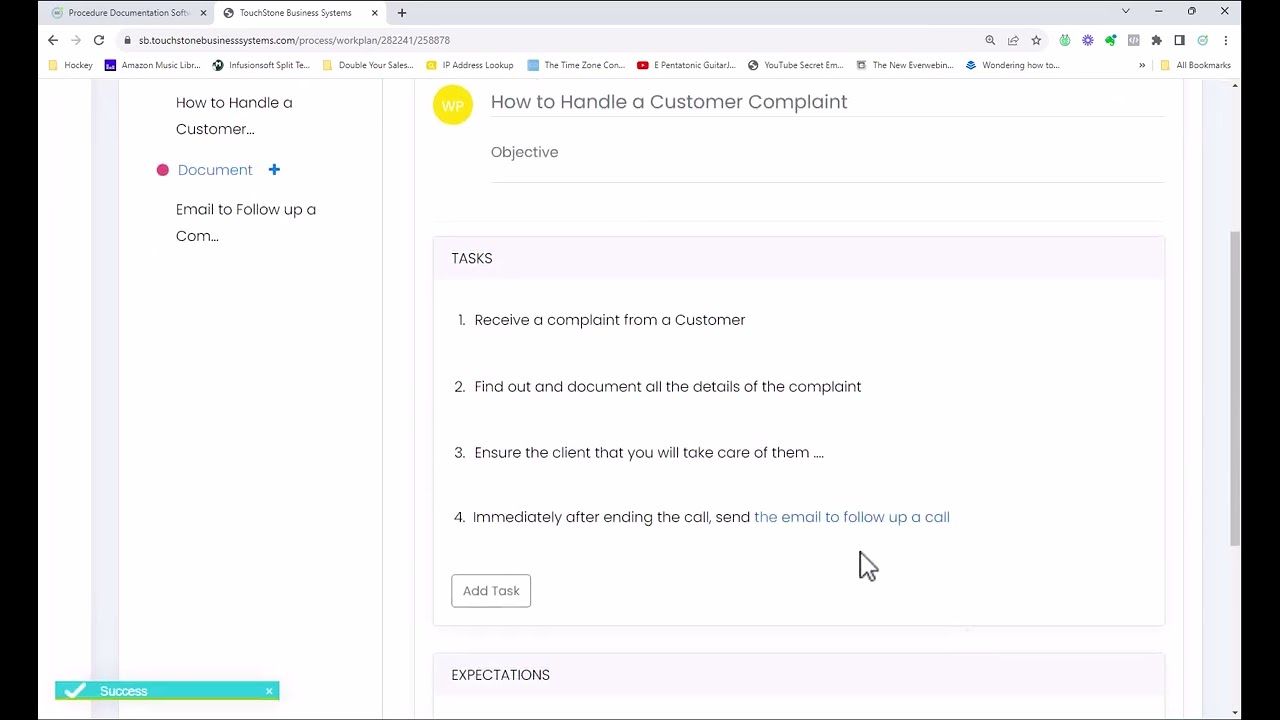Click the pink Document bullet dot
This screenshot has height=720, width=1280.
163,170
